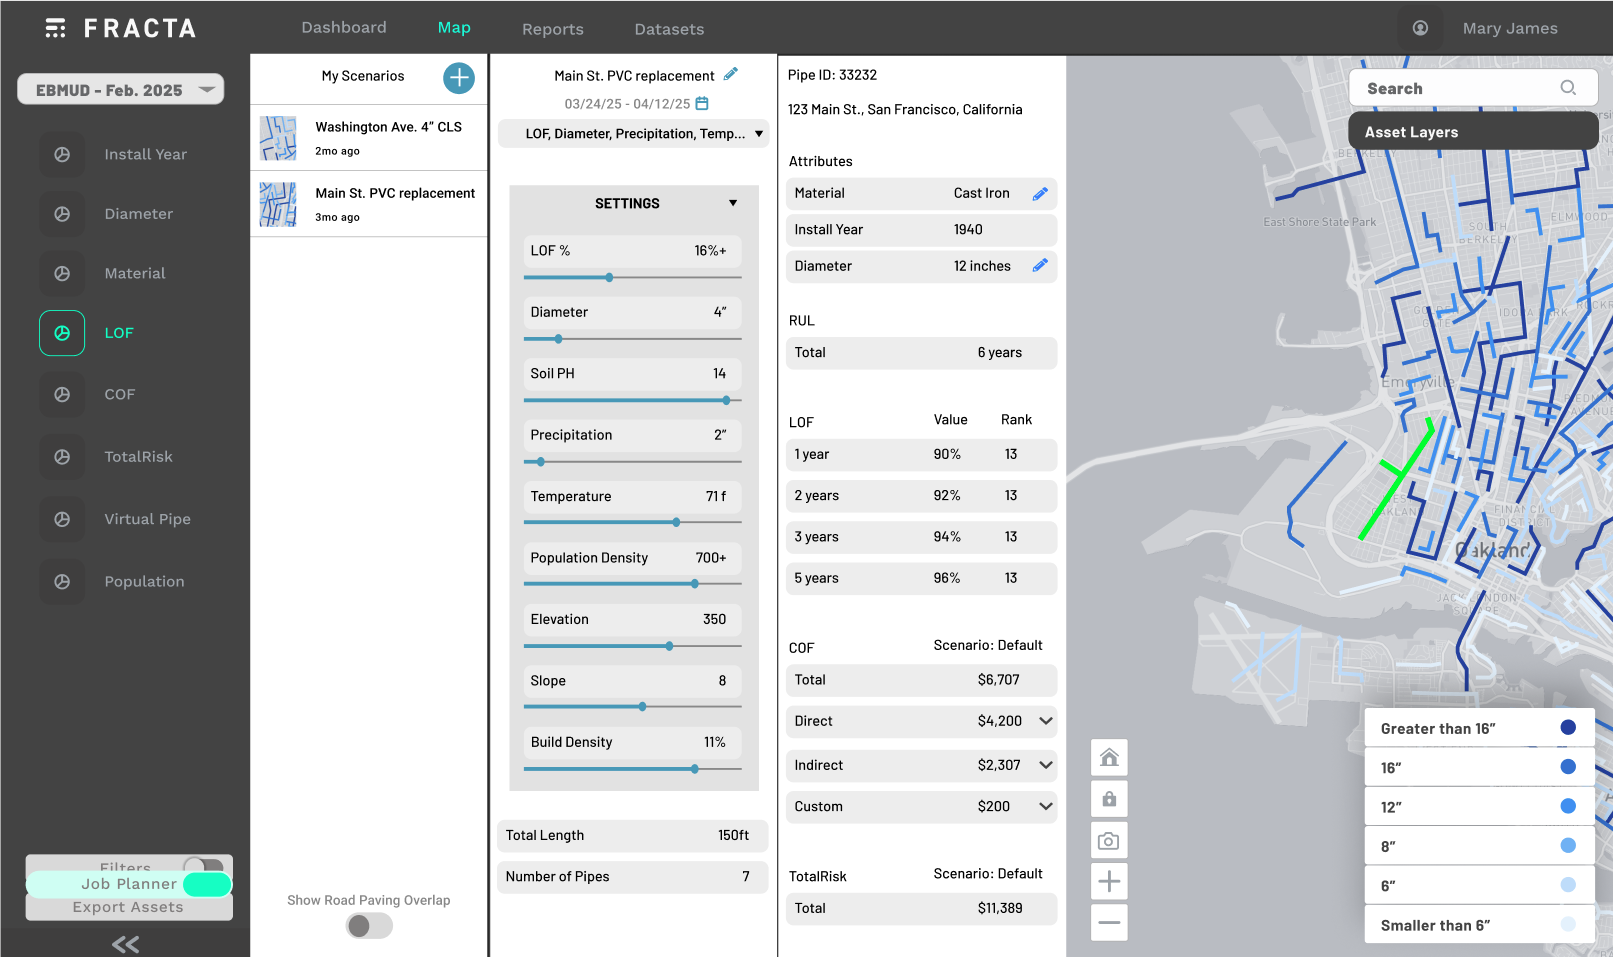Image resolution: width=1613 pixels, height=957 pixels.
Task: Click the 8" legend color swatch
Action: click(1568, 846)
